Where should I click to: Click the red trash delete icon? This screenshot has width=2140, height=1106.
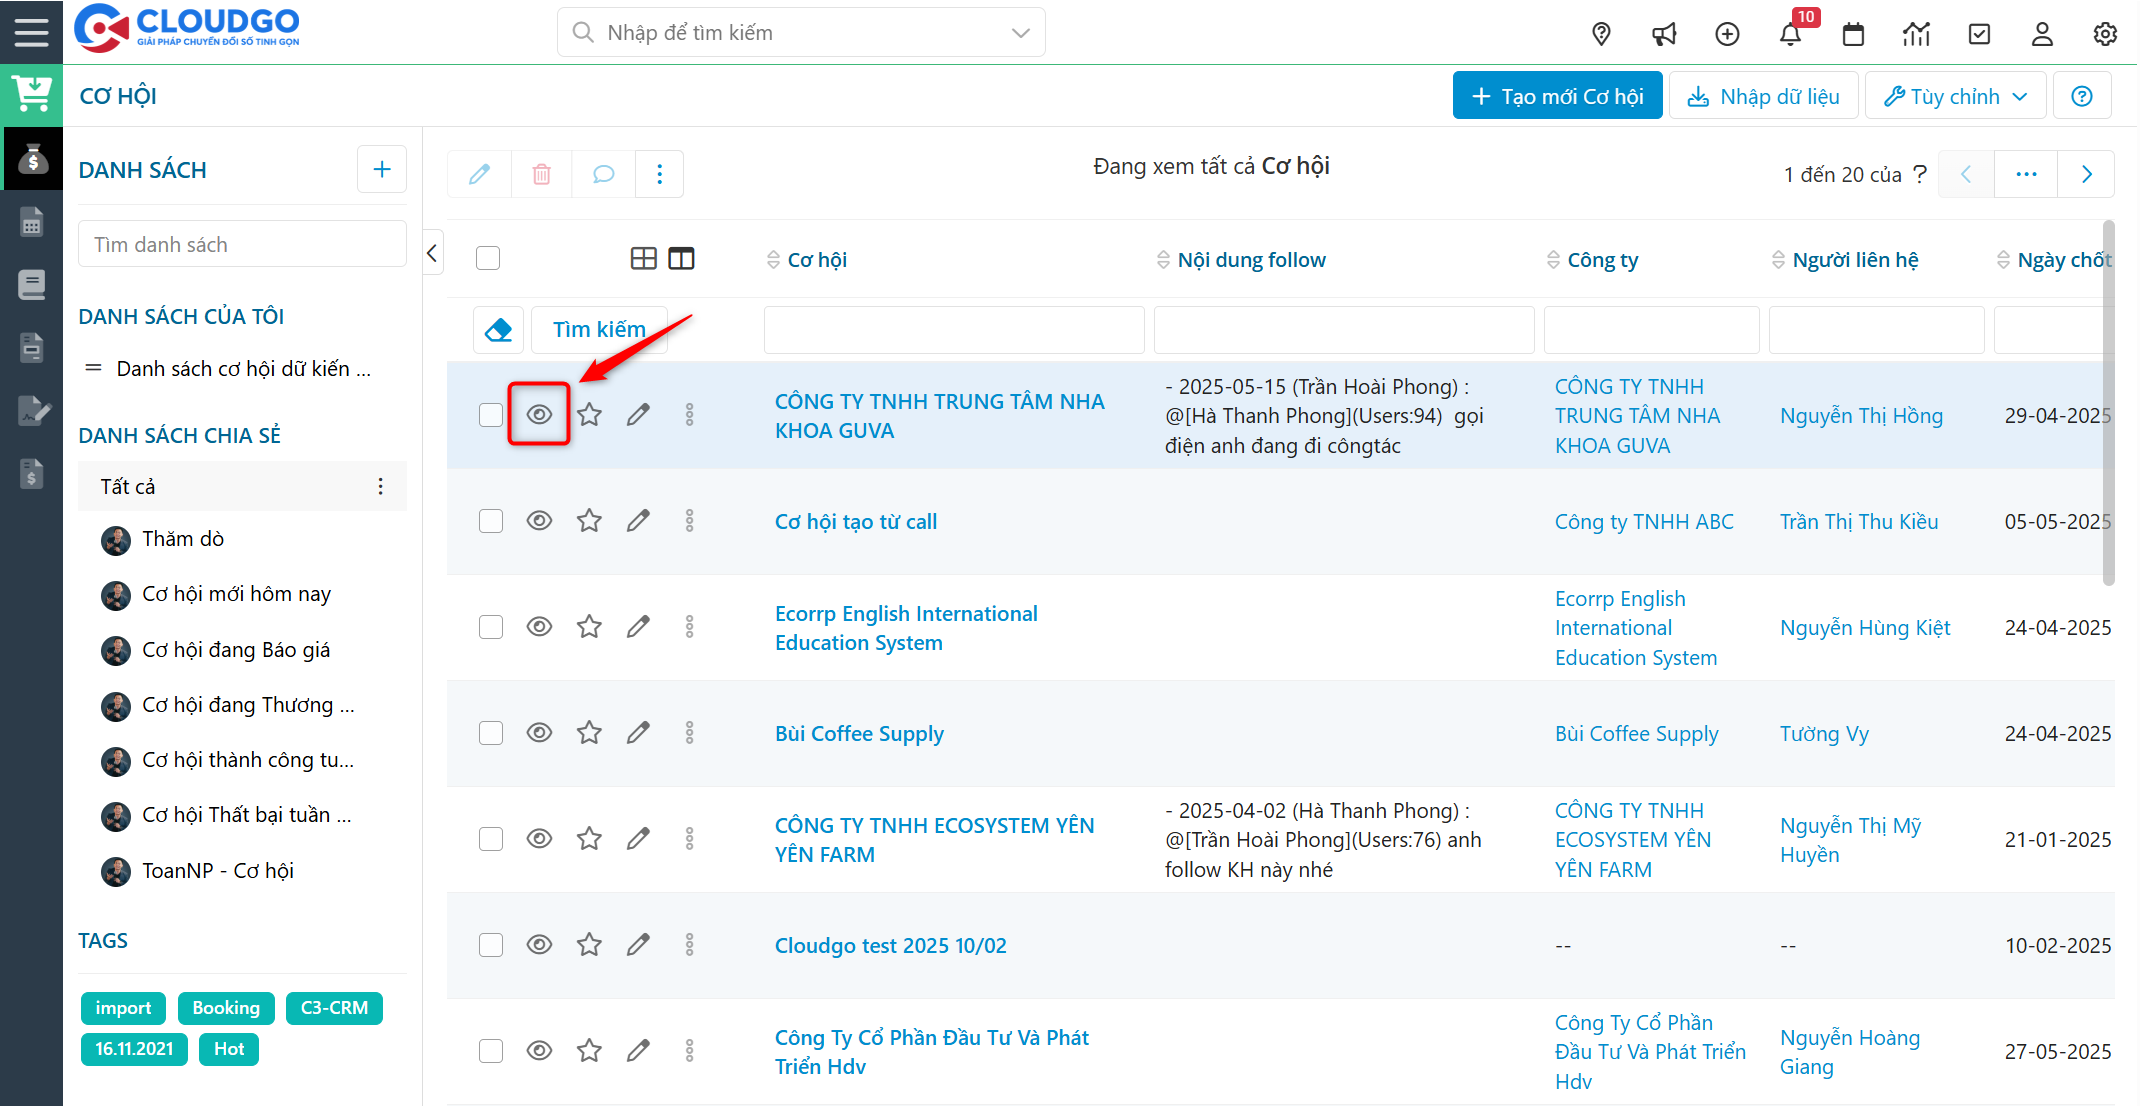pyautogui.click(x=541, y=174)
